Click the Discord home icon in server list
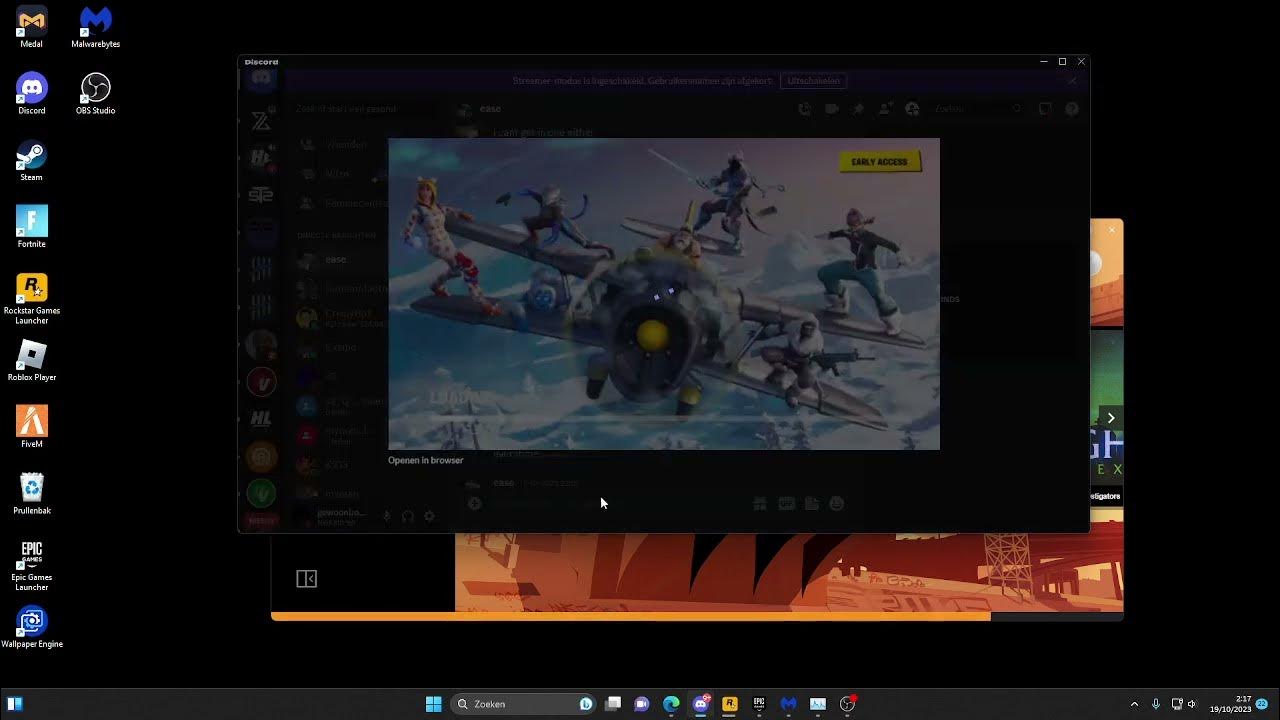The width and height of the screenshot is (1280, 720). pyautogui.click(x=261, y=79)
